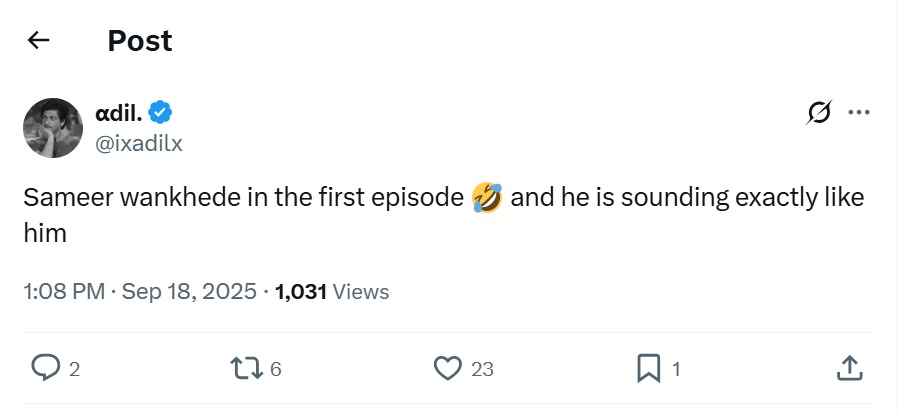898x412 pixels.
Task: Bookmark this post
Action: [648, 369]
